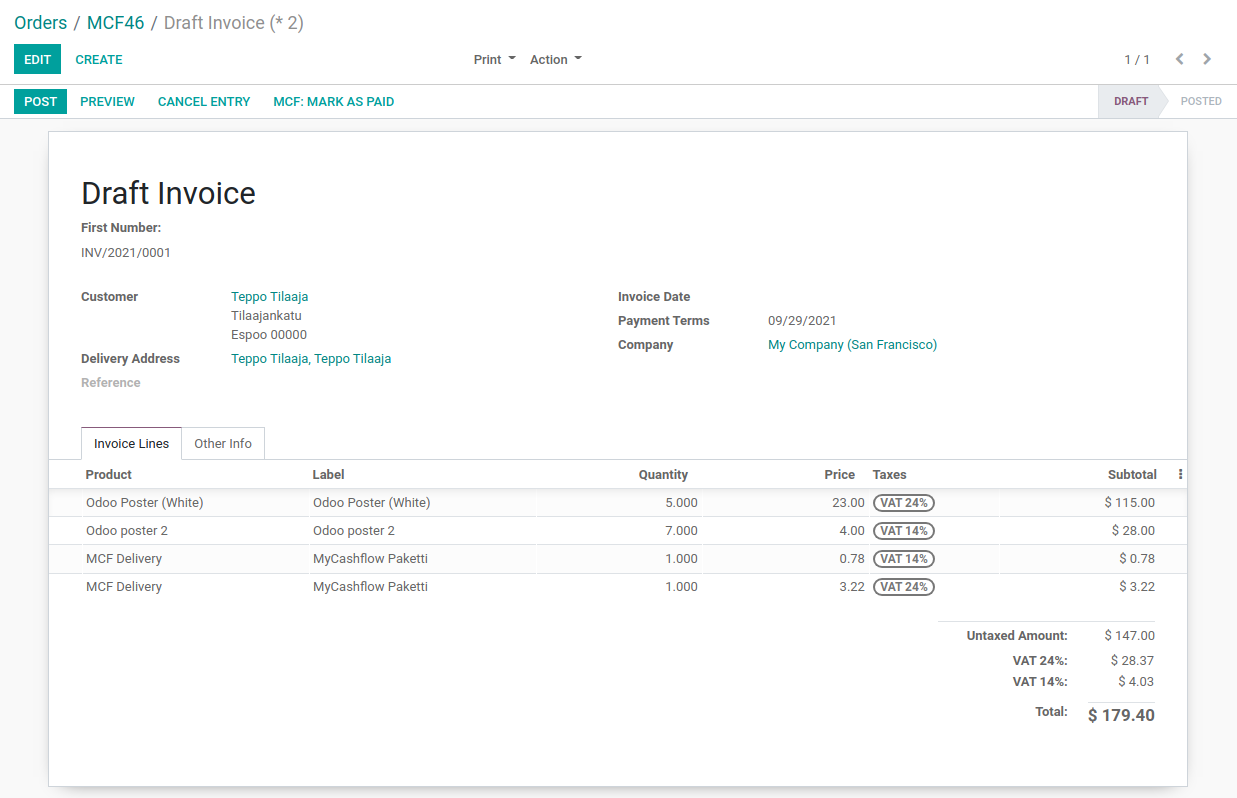Open Orders breadcrumb link
1237x798 pixels.
41,23
